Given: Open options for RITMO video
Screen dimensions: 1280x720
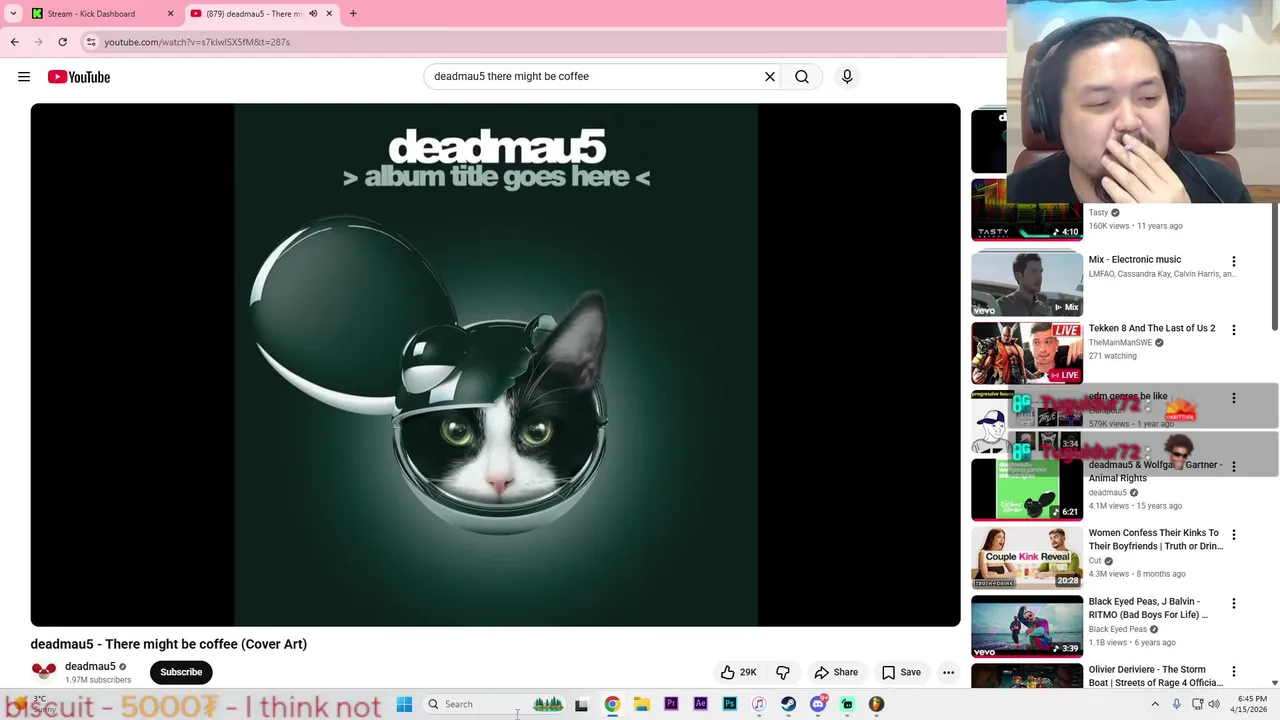Looking at the screenshot, I should (x=1233, y=604).
